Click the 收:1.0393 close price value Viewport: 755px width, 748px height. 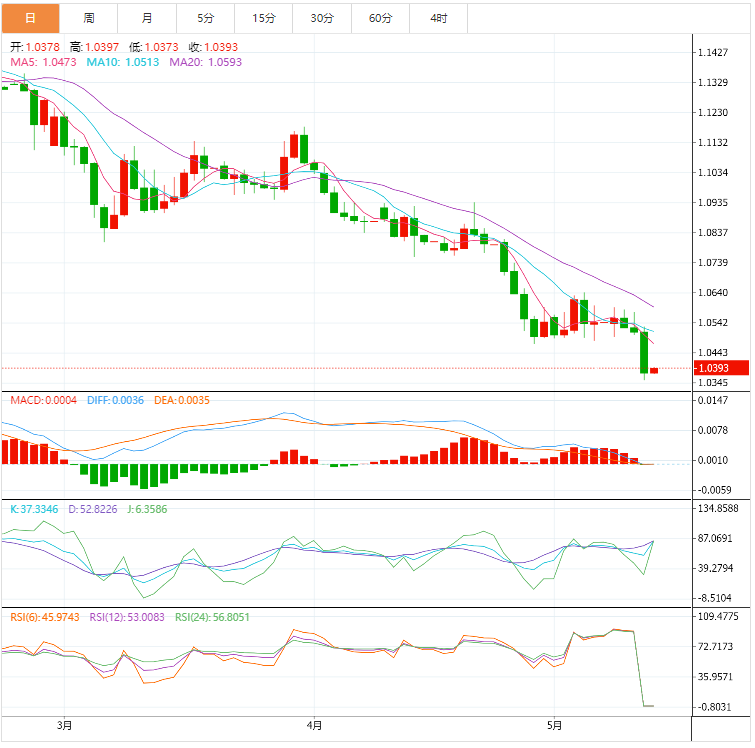(213, 47)
